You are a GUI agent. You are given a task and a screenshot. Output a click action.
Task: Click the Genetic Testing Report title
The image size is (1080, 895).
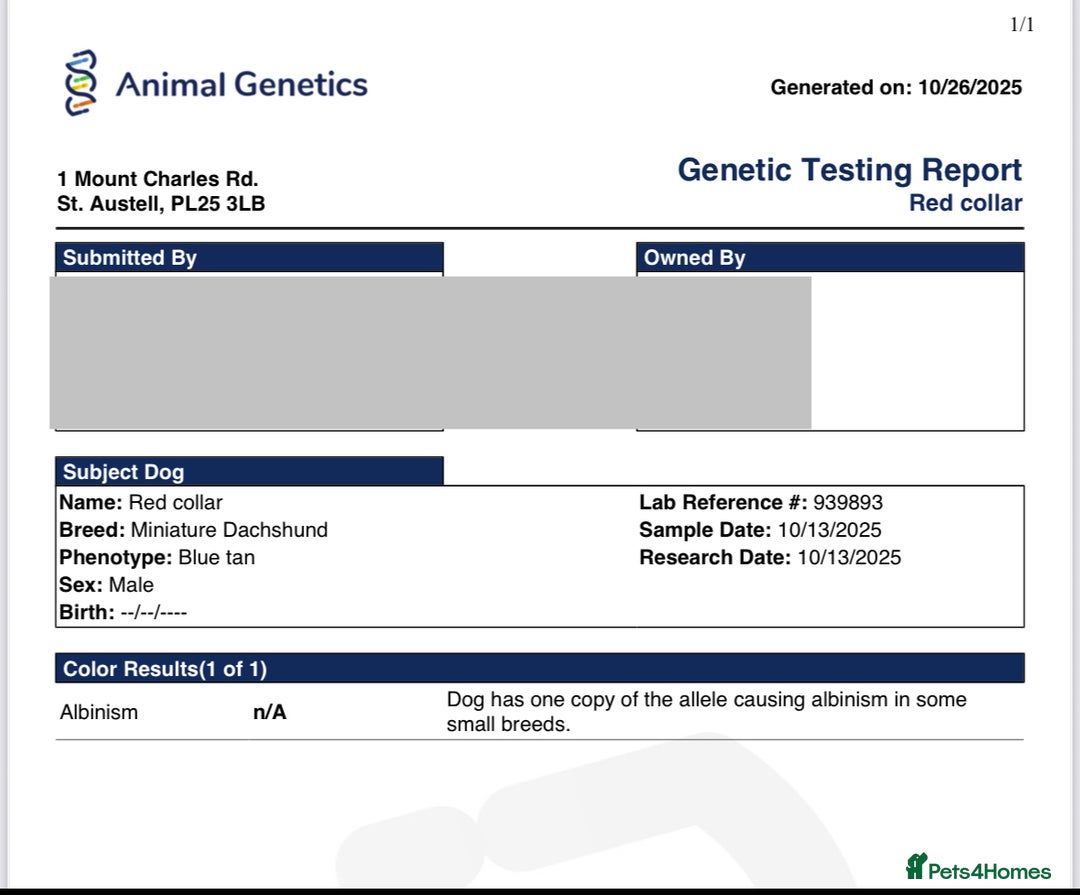tap(849, 170)
